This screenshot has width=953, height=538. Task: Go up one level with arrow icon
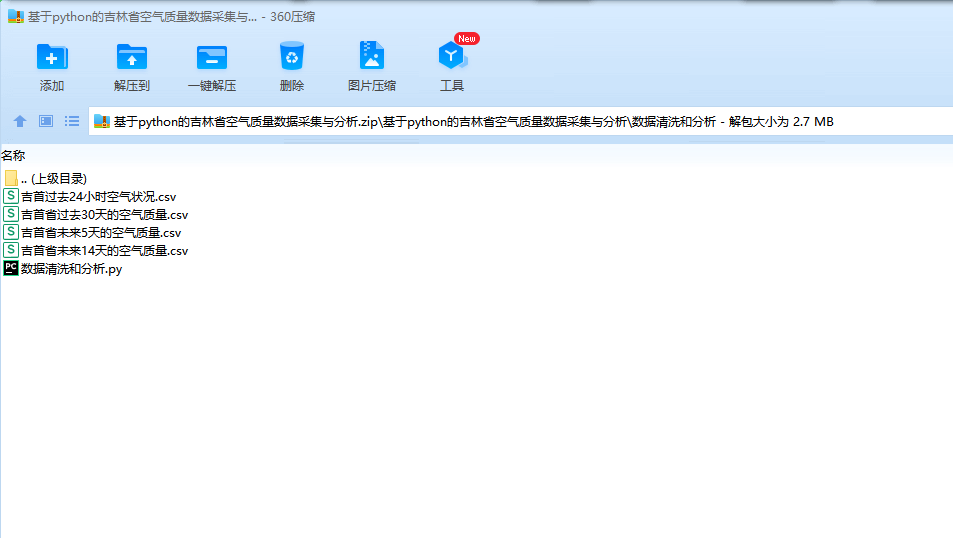click(x=20, y=121)
